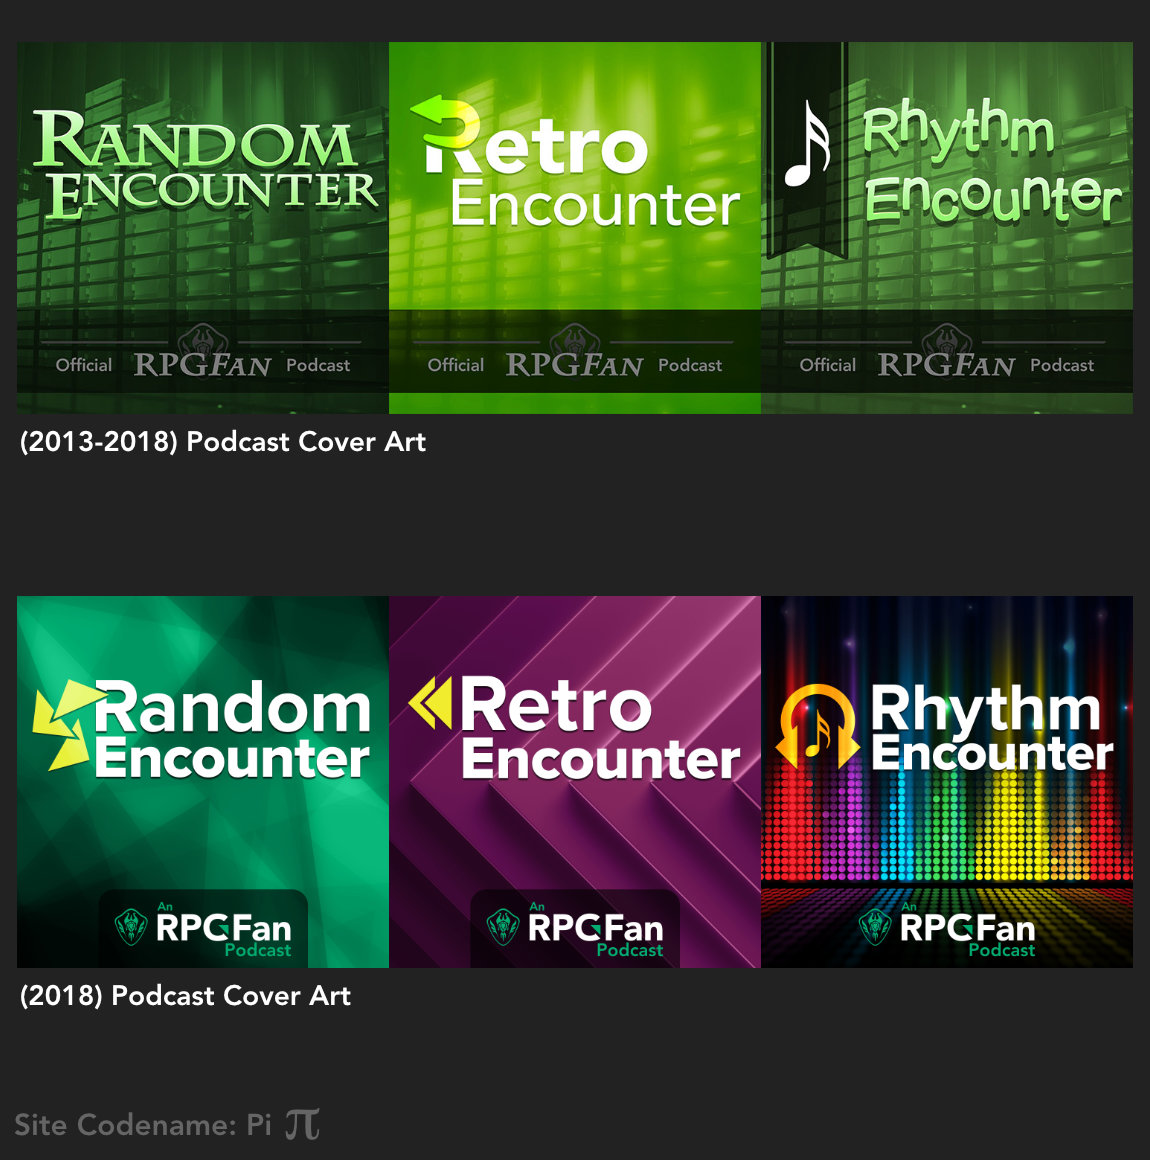This screenshot has width=1150, height=1160.
Task: Click the serif "RANDOM ENCOUNTER" title text
Action: (x=205, y=165)
